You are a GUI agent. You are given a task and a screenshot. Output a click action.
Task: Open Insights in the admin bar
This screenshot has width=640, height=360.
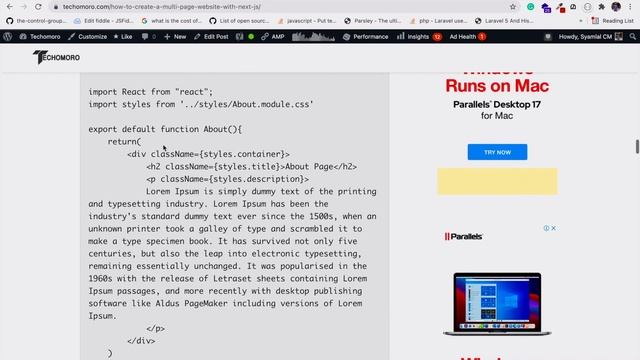419,36
